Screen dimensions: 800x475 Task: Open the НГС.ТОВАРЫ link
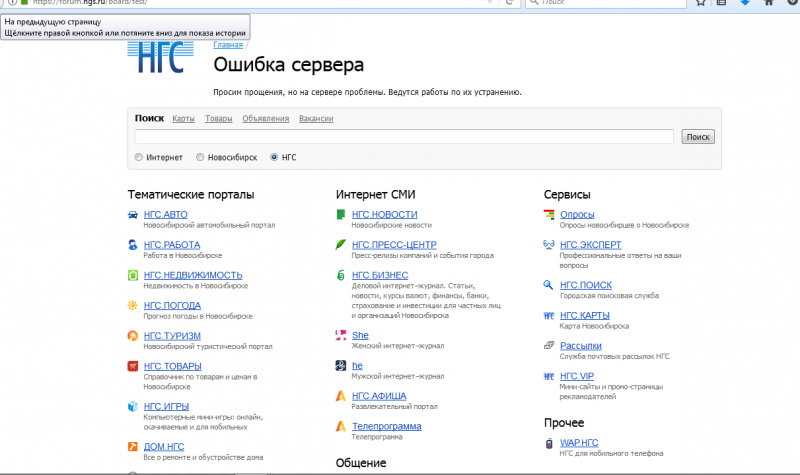click(172, 366)
